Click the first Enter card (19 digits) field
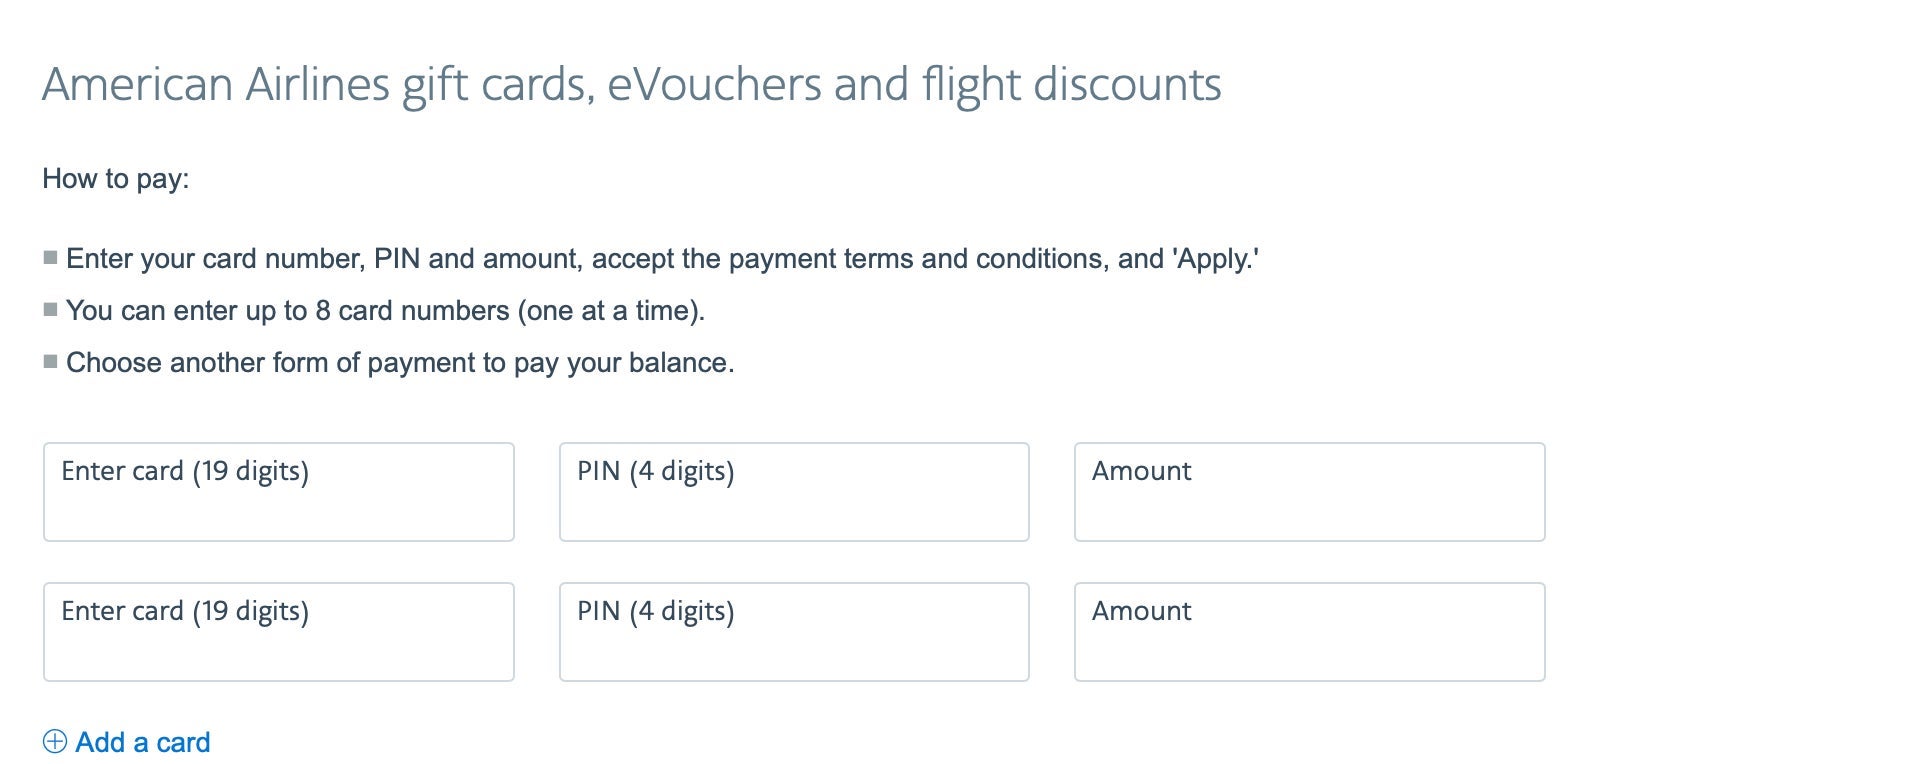Viewport: 1928px width, 764px height. [x=278, y=491]
